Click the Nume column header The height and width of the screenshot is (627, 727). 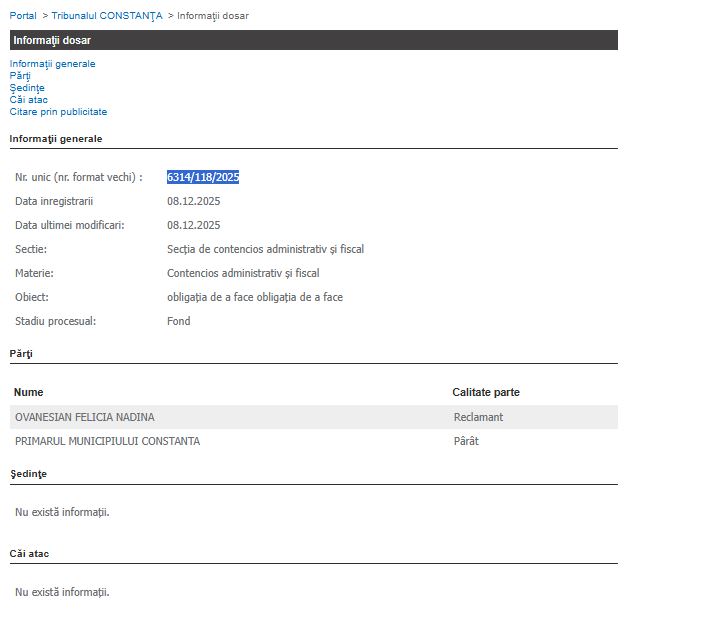point(29,392)
